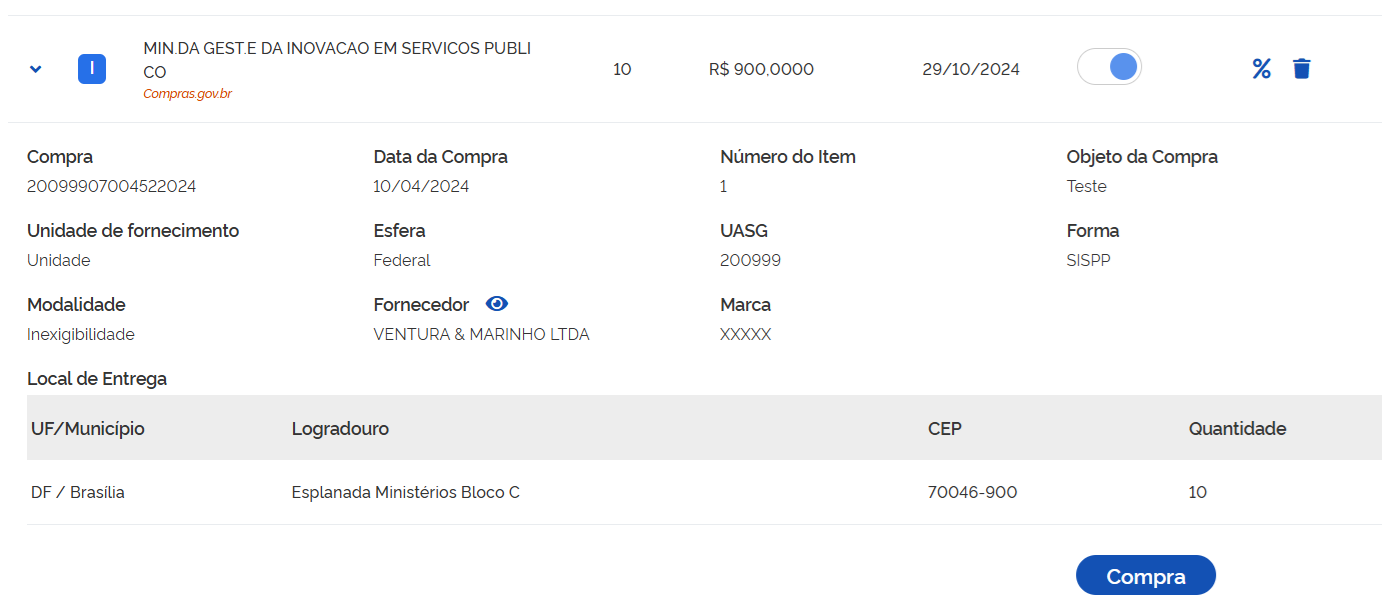The image size is (1382, 612).
Task: Click the blue "I" badge icon
Action: point(92,69)
